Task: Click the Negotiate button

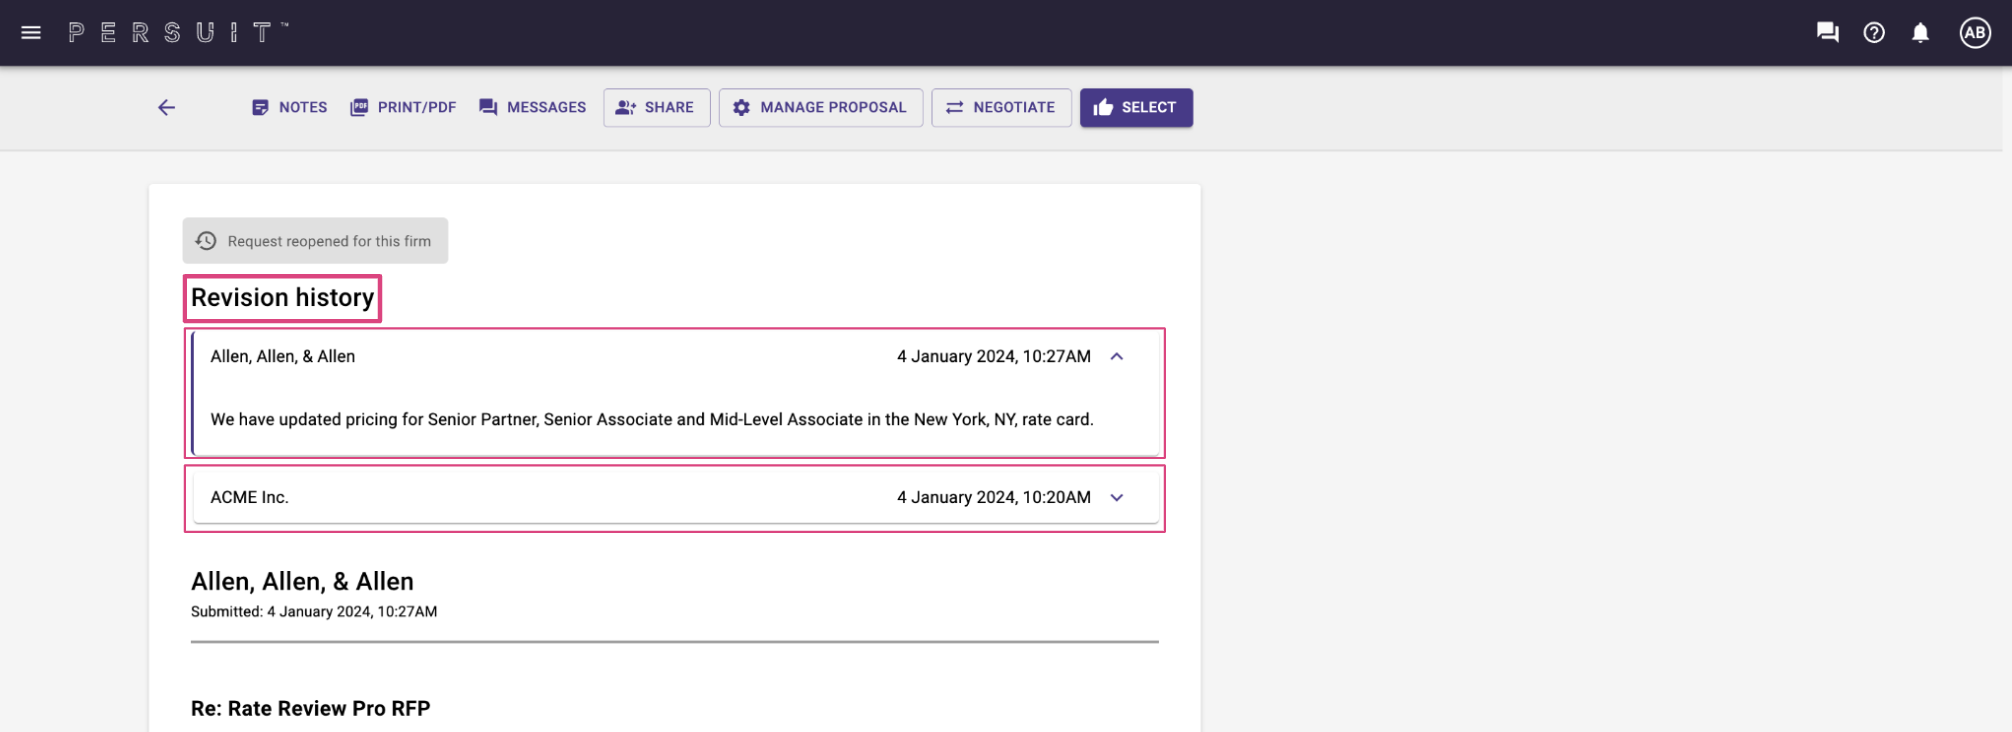Action: pyautogui.click(x=1001, y=107)
